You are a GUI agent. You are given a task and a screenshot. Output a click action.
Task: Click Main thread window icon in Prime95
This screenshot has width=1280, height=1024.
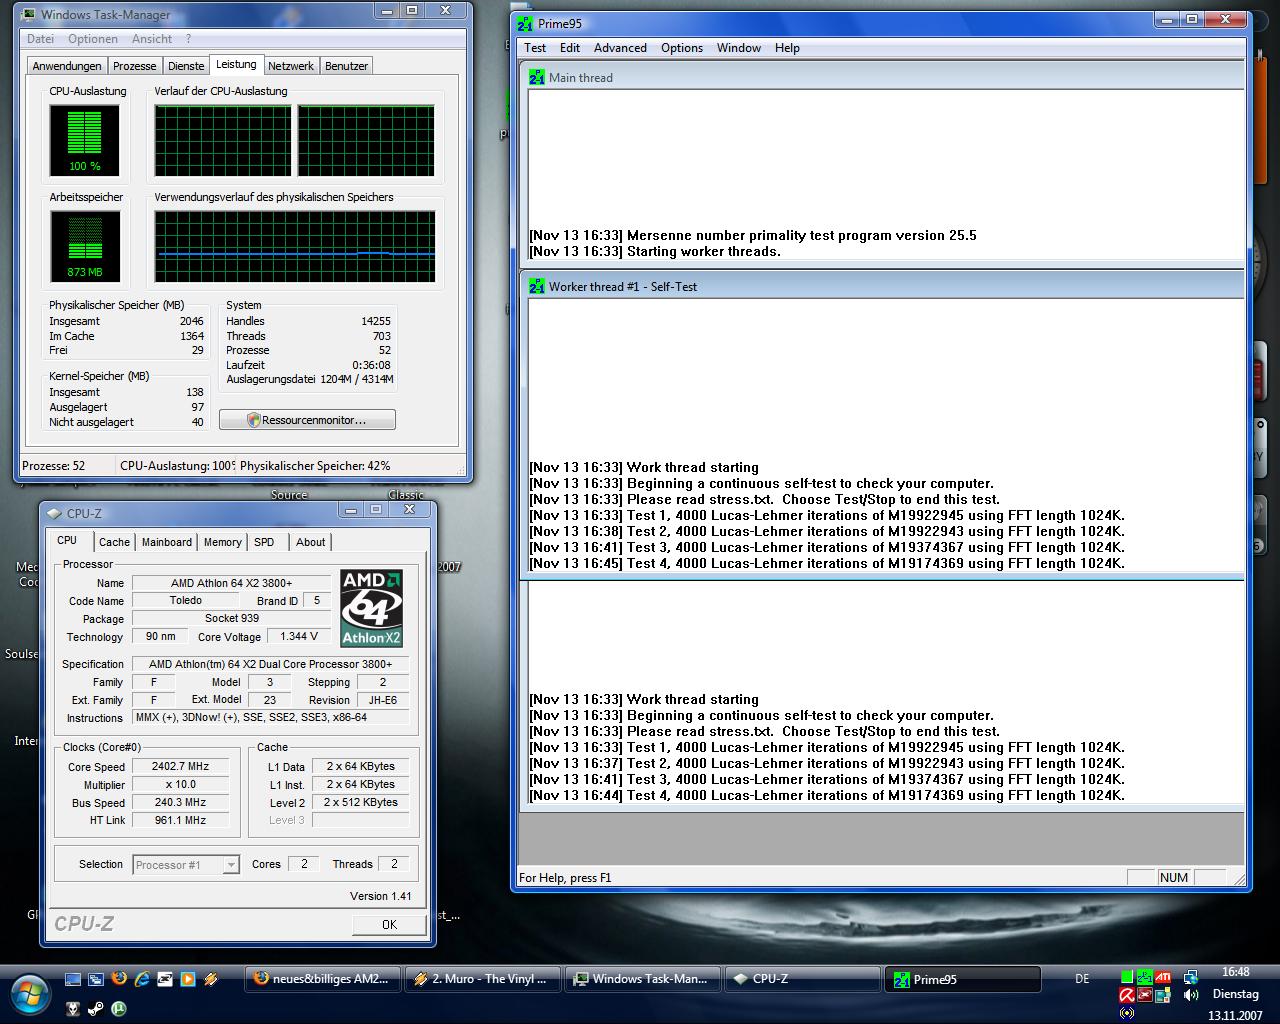coord(537,77)
